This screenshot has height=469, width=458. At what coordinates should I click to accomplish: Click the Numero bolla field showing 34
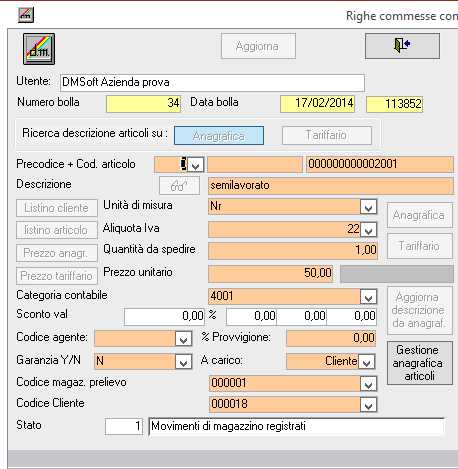[143, 103]
